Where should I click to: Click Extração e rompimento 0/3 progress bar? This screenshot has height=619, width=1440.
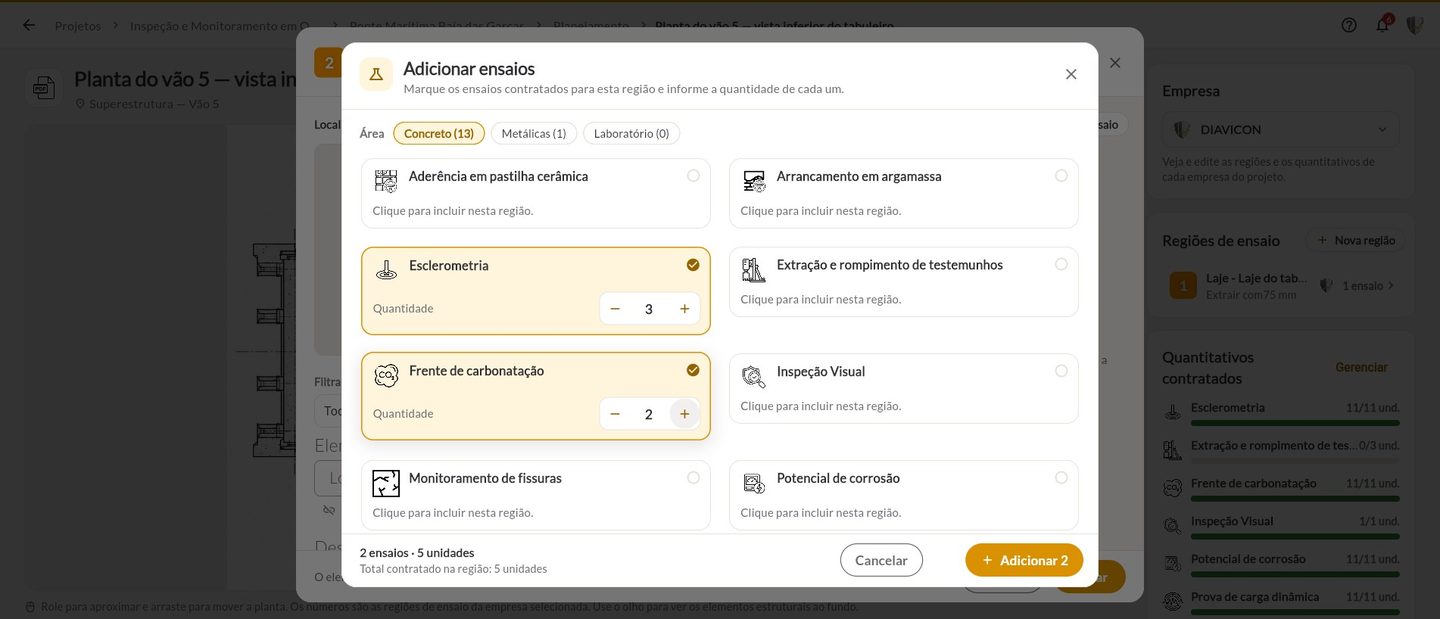click(1295, 461)
